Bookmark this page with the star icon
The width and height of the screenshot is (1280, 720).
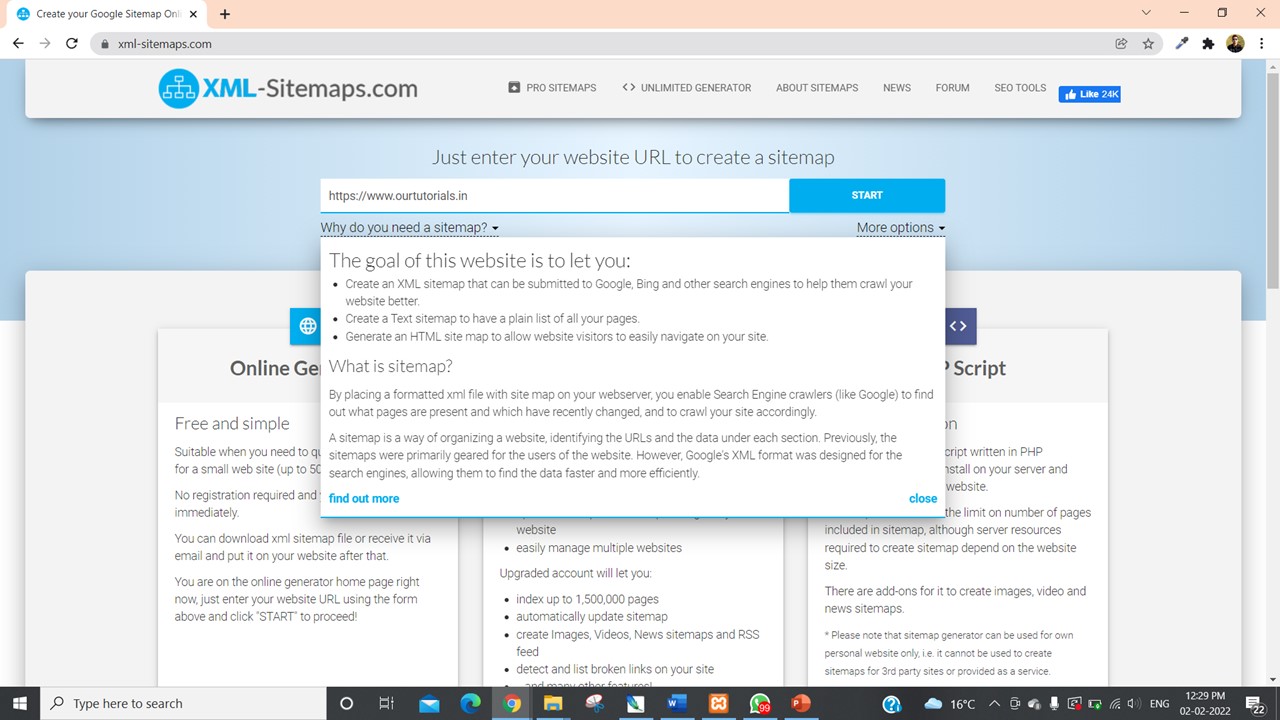pyautogui.click(x=1148, y=43)
